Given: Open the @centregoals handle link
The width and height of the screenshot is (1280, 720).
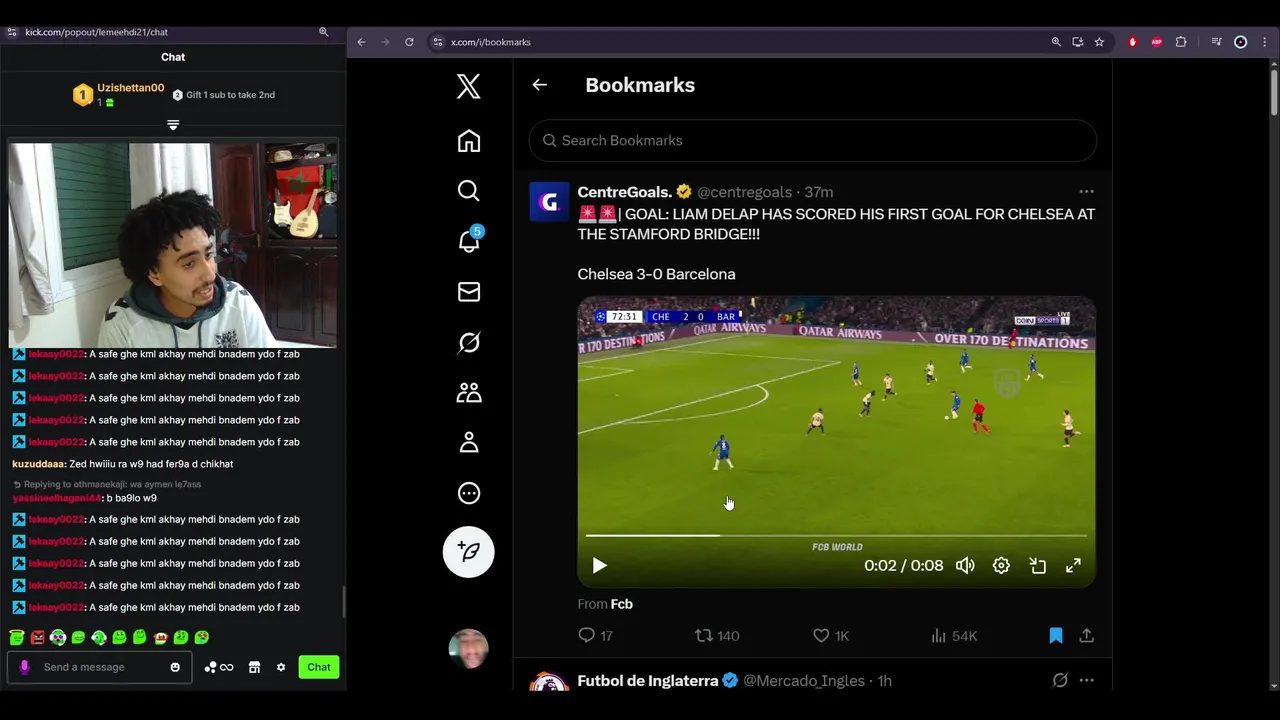Looking at the screenshot, I should pos(744,192).
